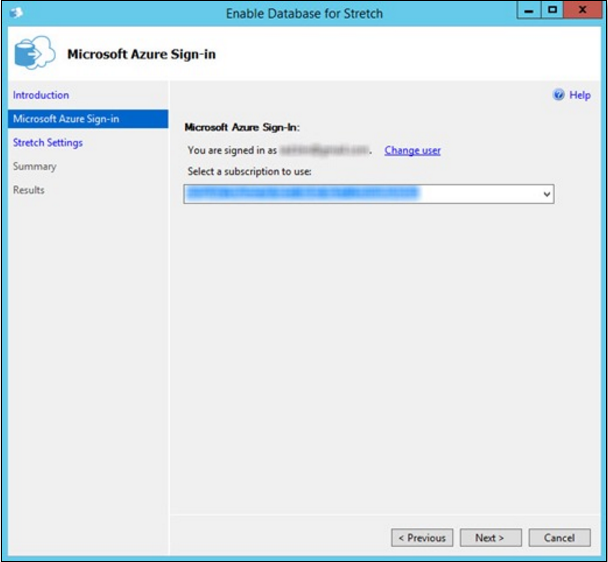Open the subscription dropdown arrow
608x562 pixels.
547,194
